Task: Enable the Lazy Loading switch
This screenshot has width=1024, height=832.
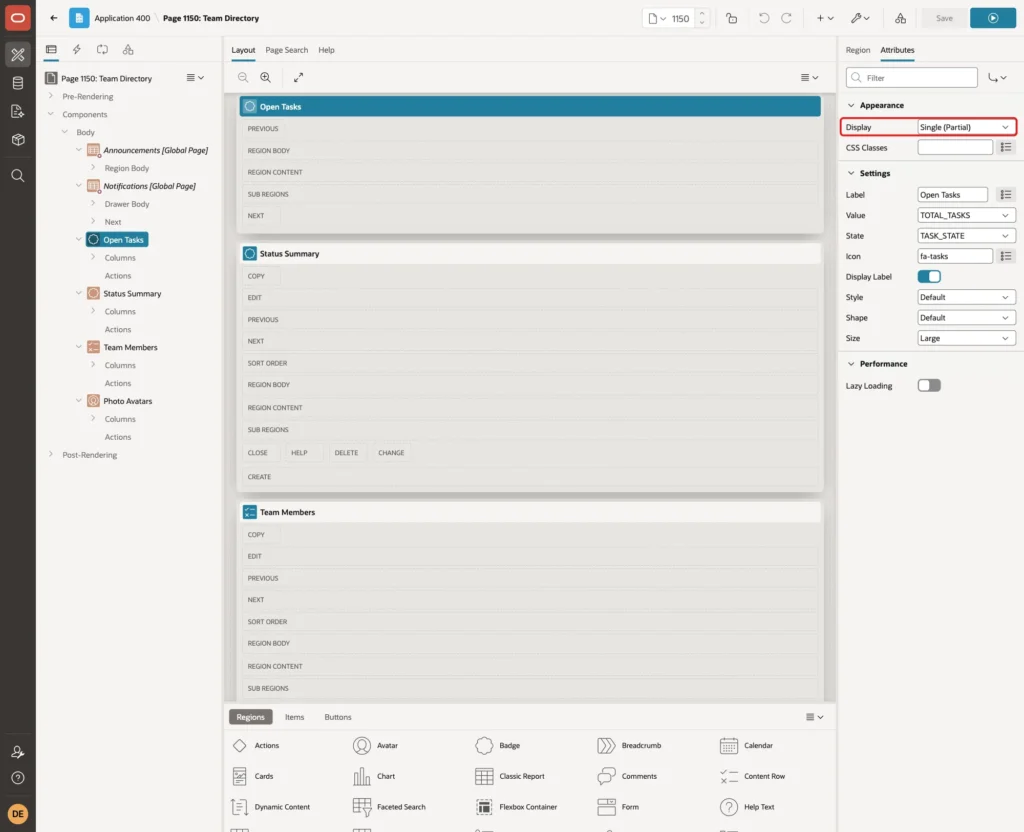Action: [929, 385]
